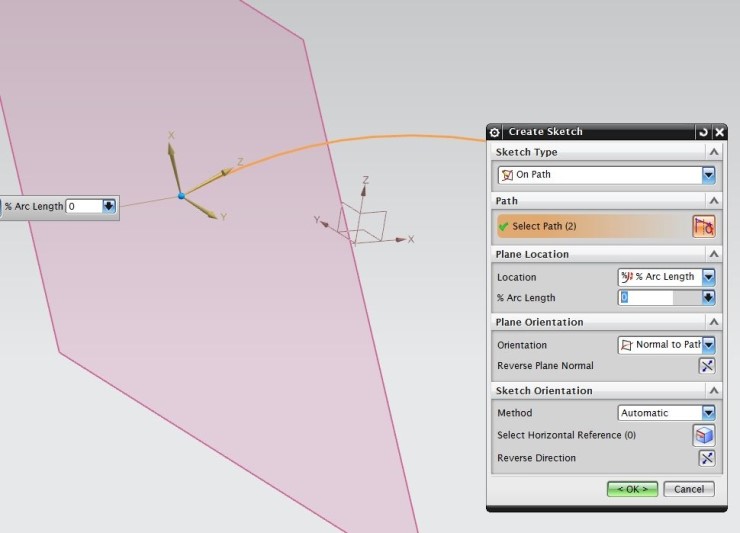Click the Reverse Direction icon
This screenshot has width=740, height=533.
point(707,458)
